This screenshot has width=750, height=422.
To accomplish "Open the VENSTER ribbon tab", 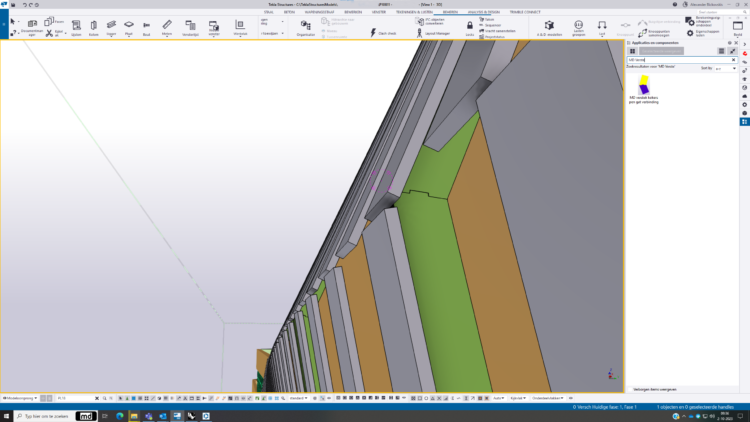I will 378,12.
